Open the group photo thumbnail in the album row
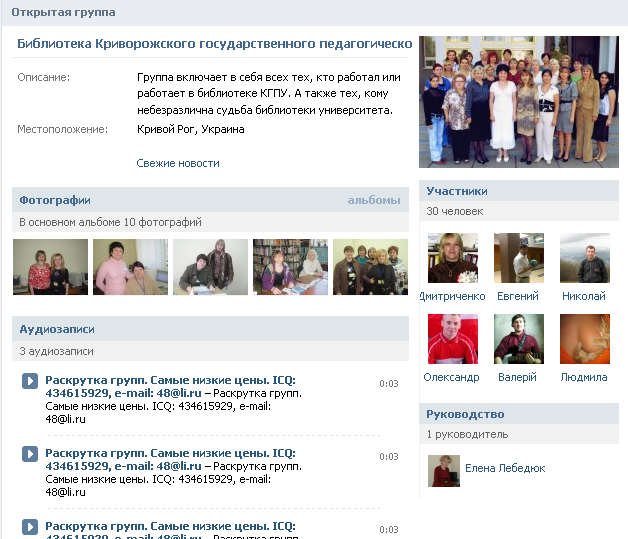This screenshot has width=628, height=539. (x=370, y=267)
